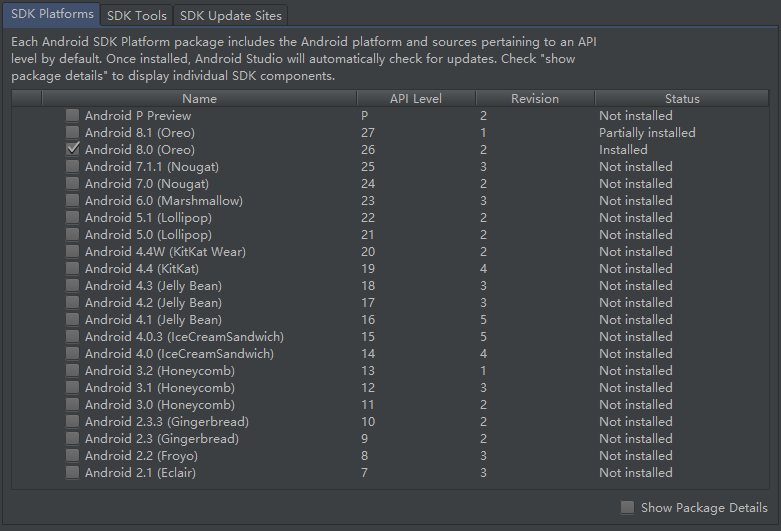Check the Android 4.0.3 (IceCreamSandwich) checkbox
Image resolution: width=781 pixels, height=531 pixels.
[73, 337]
